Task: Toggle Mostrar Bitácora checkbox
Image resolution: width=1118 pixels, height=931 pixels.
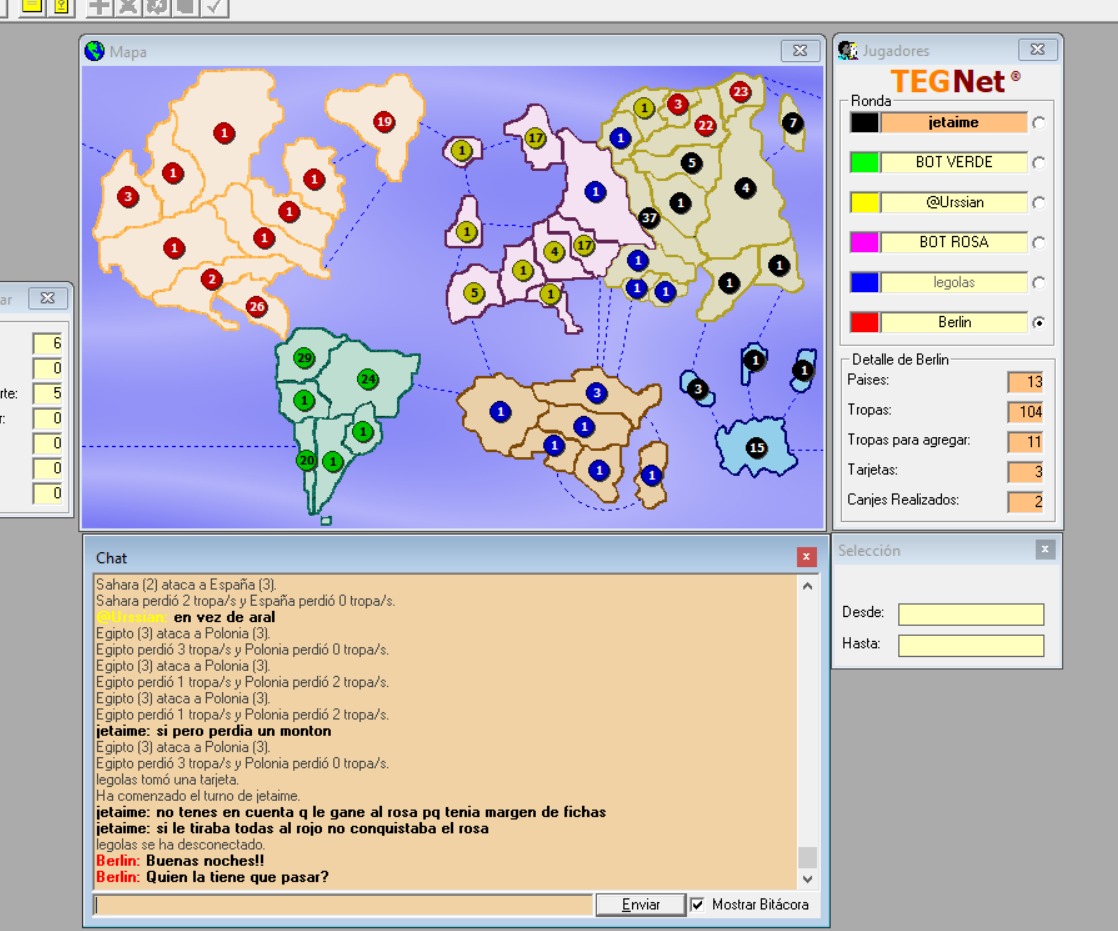Action: pos(697,905)
